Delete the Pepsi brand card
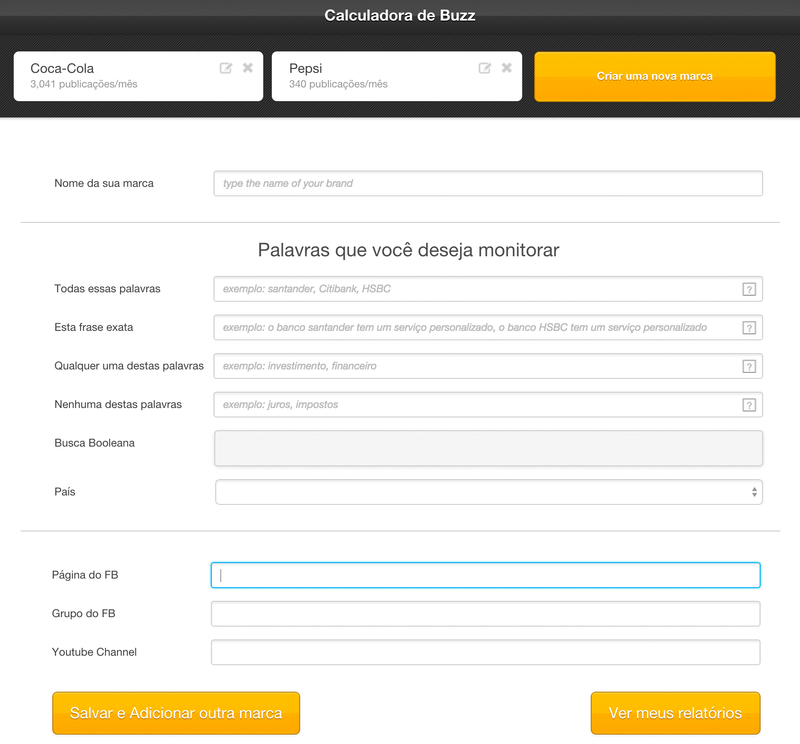Image resolution: width=800 pixels, height=744 pixels. click(x=507, y=68)
